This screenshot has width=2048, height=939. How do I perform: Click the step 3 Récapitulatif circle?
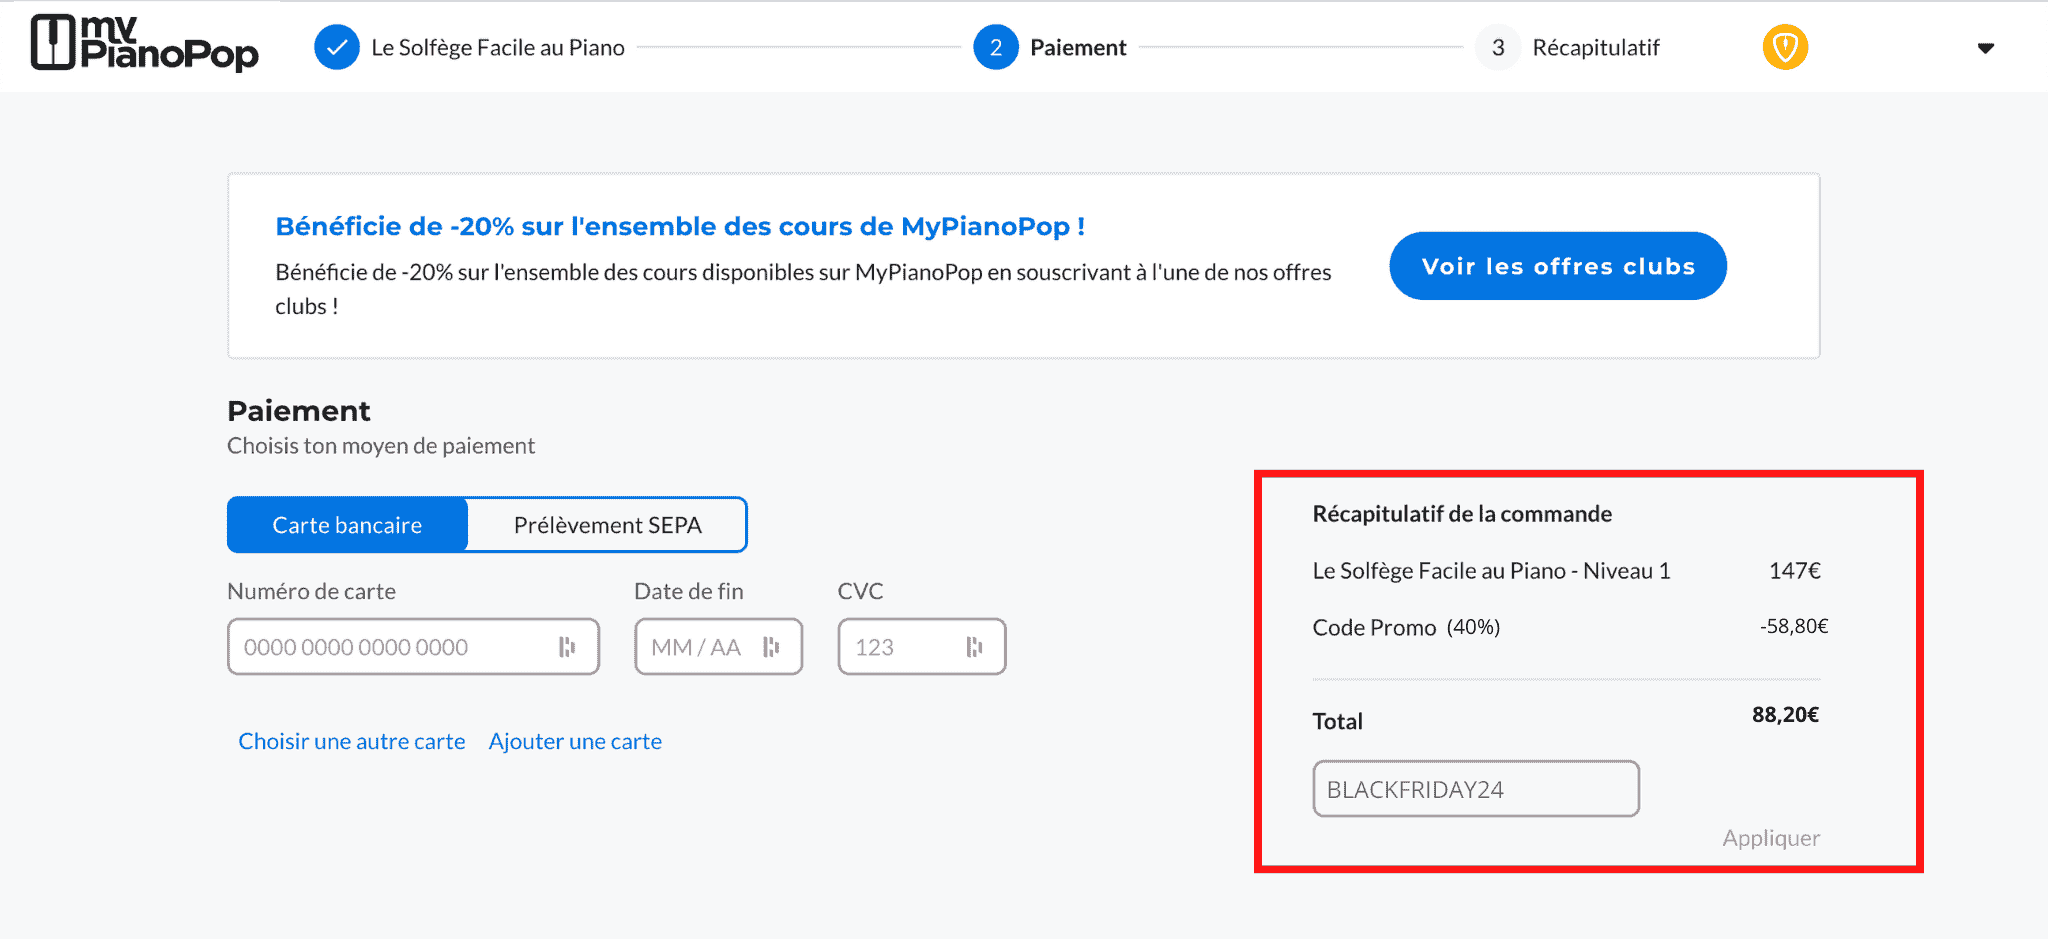coord(1497,47)
